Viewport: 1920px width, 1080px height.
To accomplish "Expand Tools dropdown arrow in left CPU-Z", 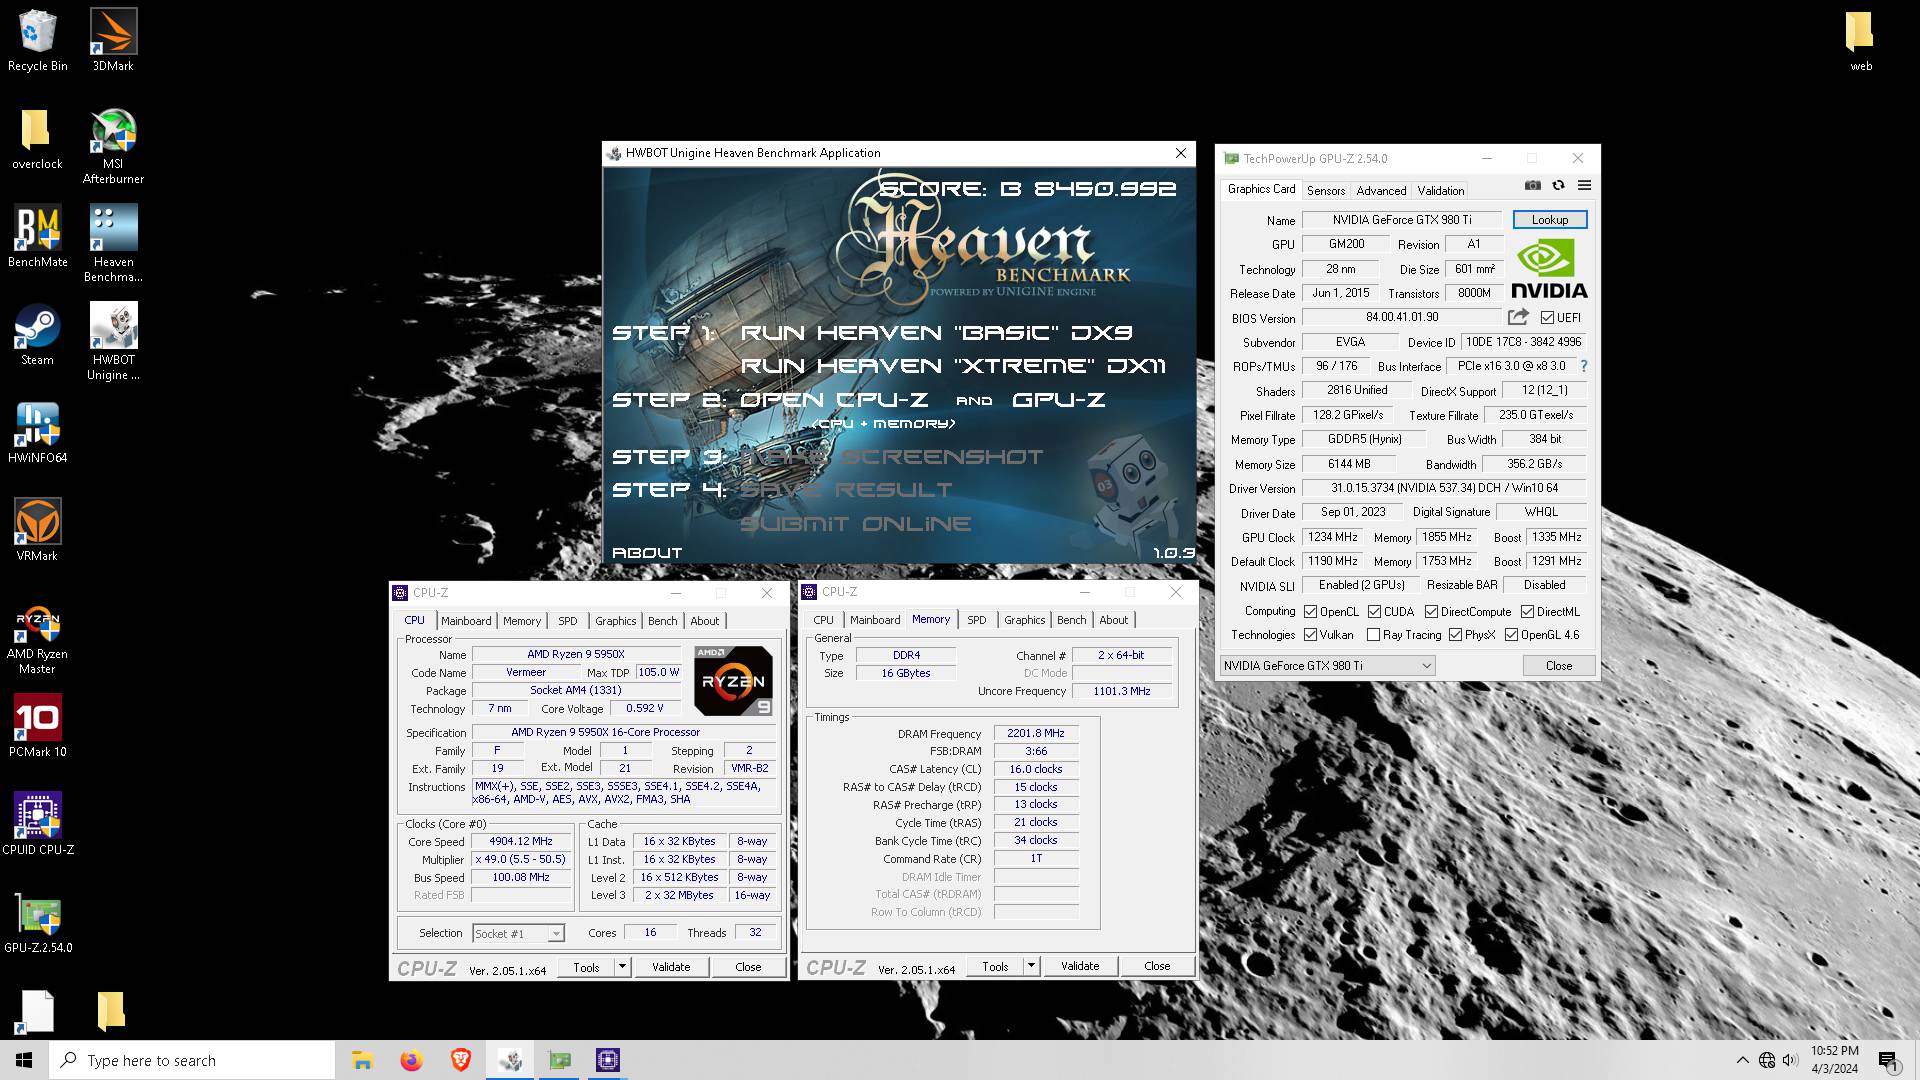I will point(622,967).
